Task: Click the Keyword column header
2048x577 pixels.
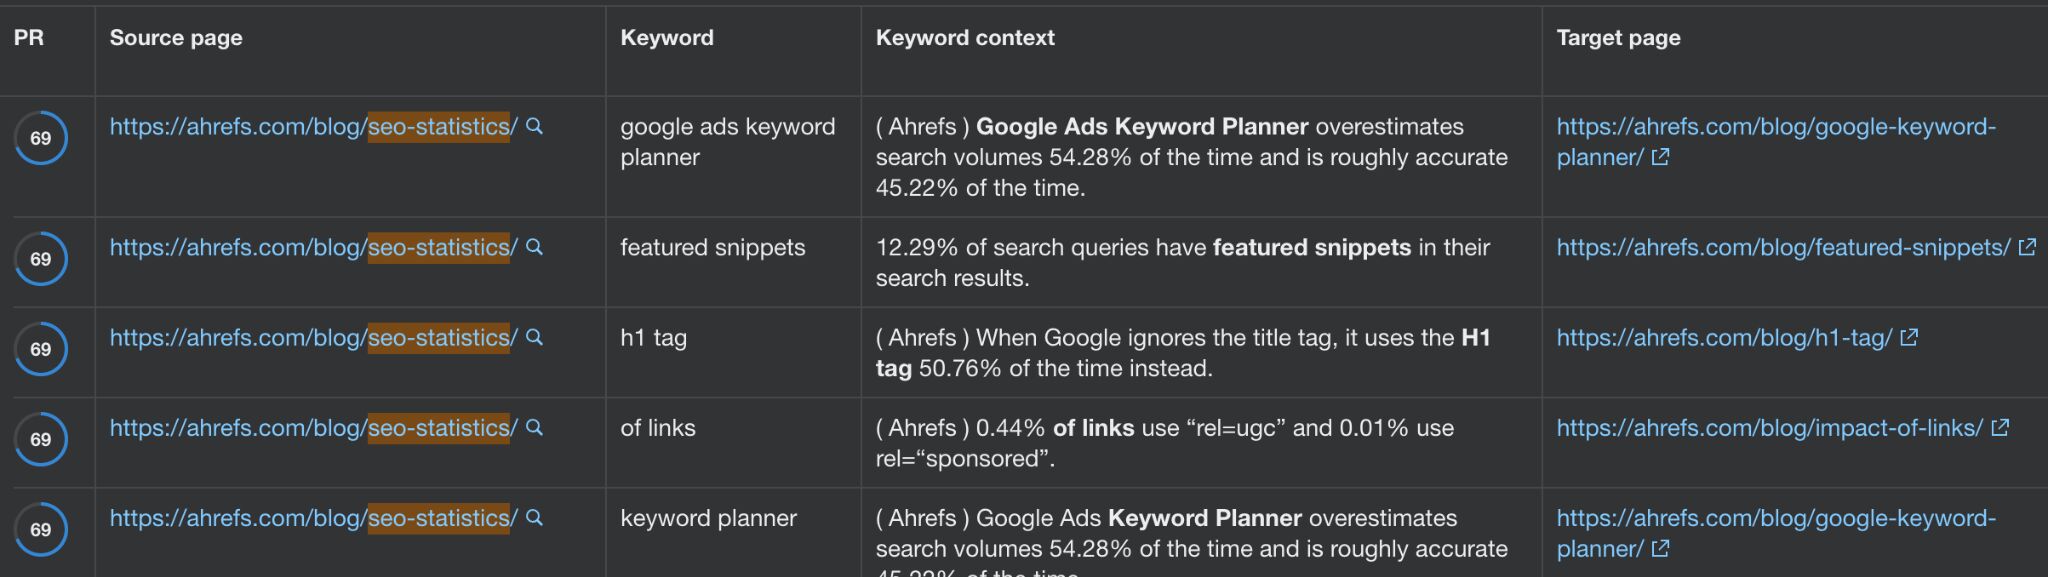Action: pyautogui.click(x=666, y=37)
